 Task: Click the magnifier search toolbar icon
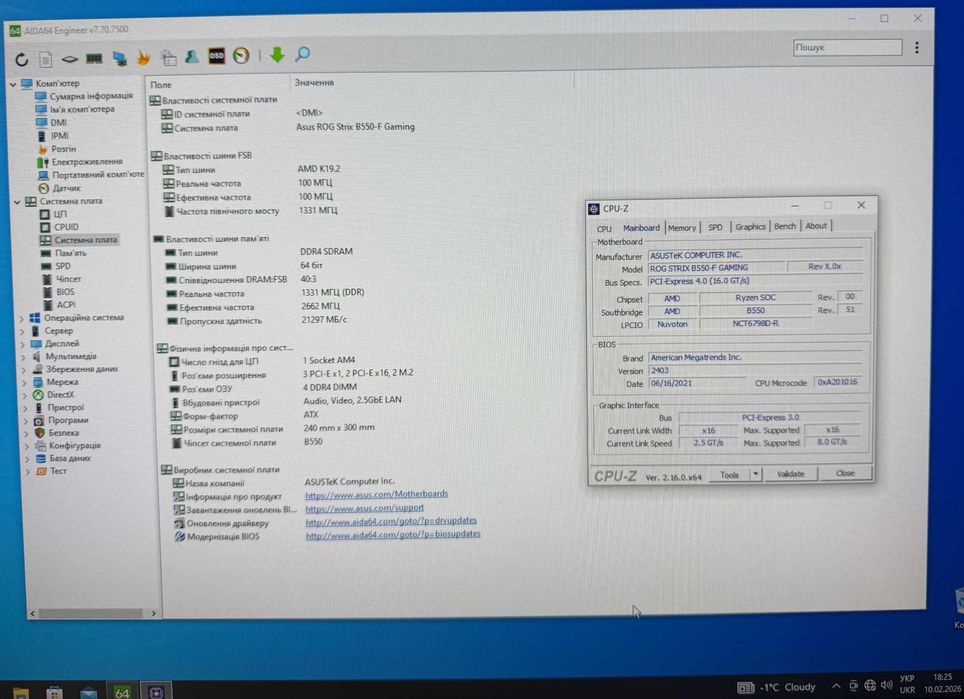(302, 54)
